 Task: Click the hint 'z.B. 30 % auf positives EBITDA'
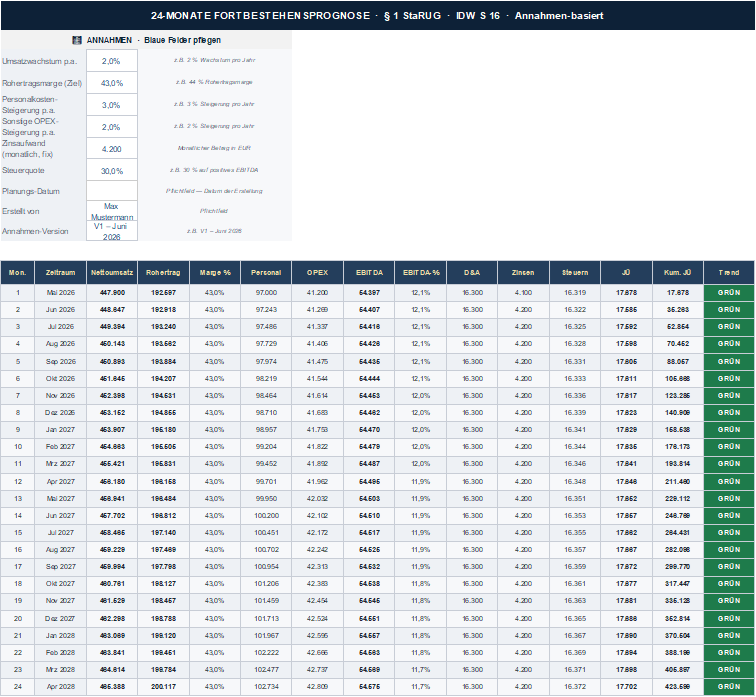coord(214,170)
